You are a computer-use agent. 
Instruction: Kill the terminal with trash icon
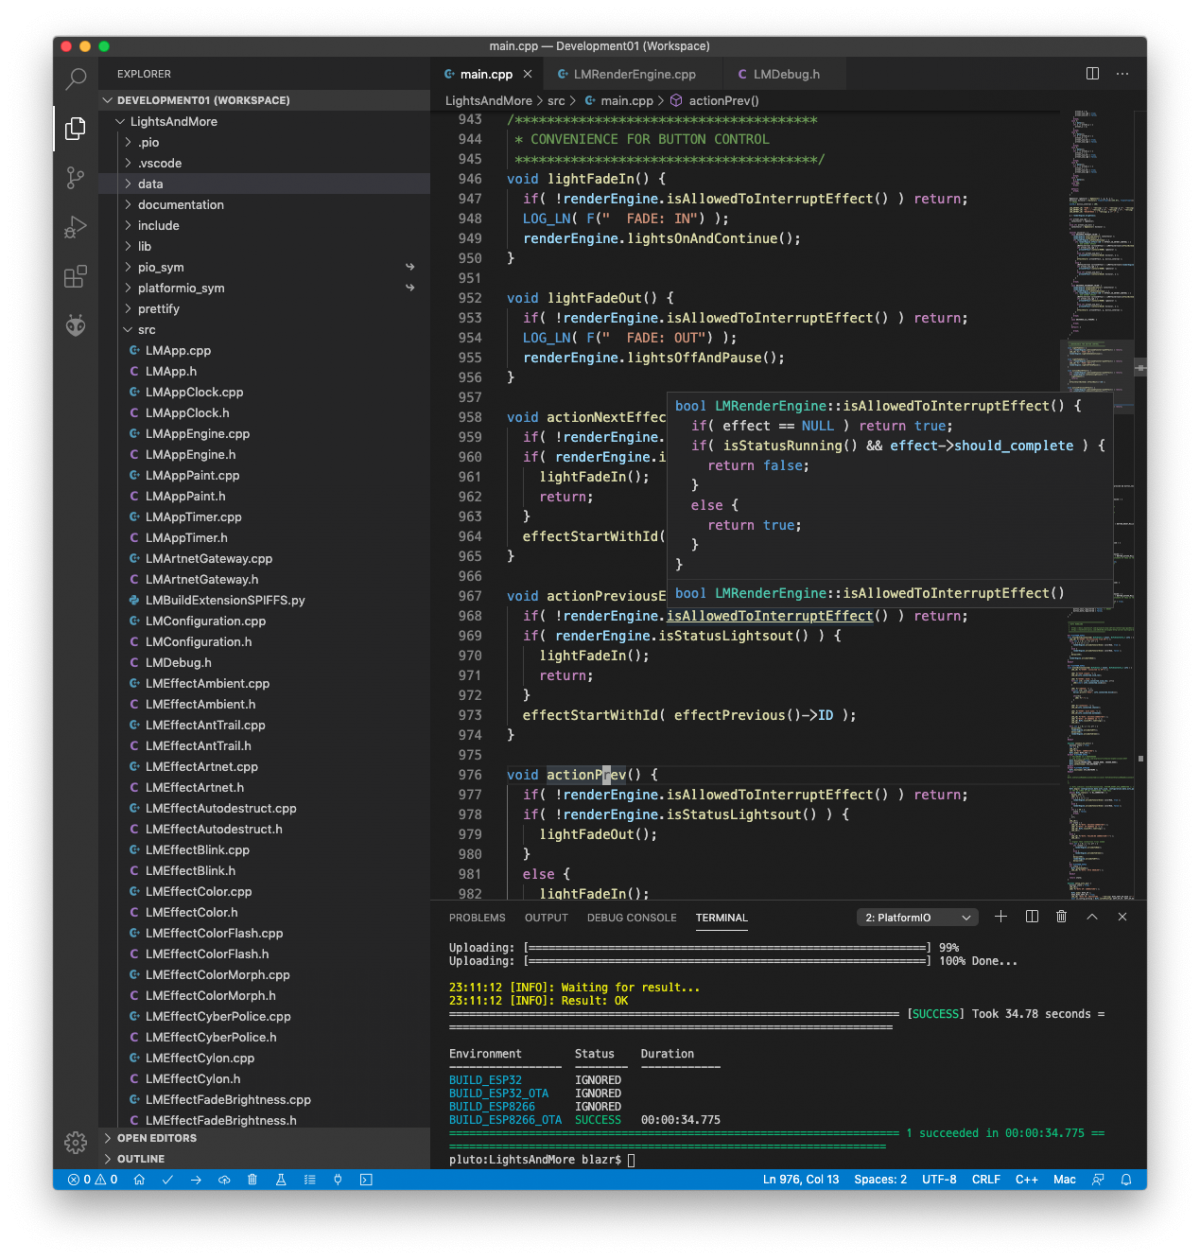1061,917
